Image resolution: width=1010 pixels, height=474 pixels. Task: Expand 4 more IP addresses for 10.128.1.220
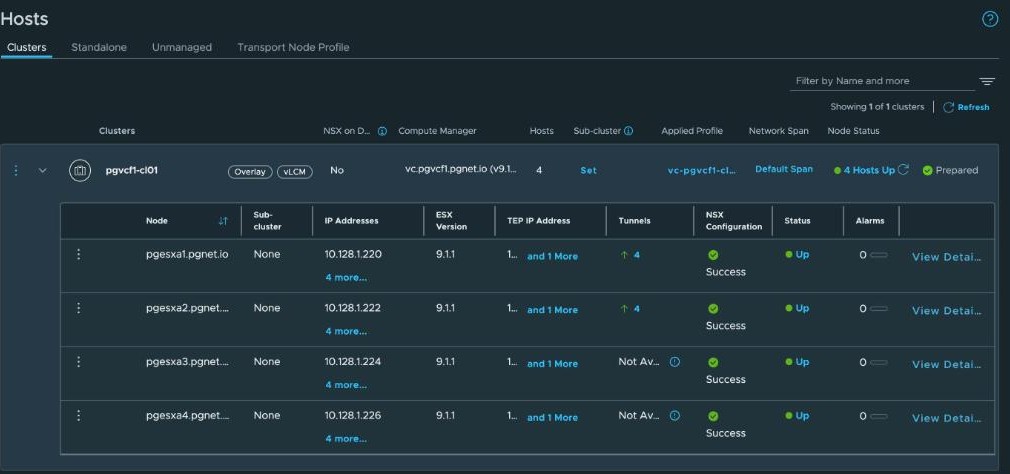point(346,278)
